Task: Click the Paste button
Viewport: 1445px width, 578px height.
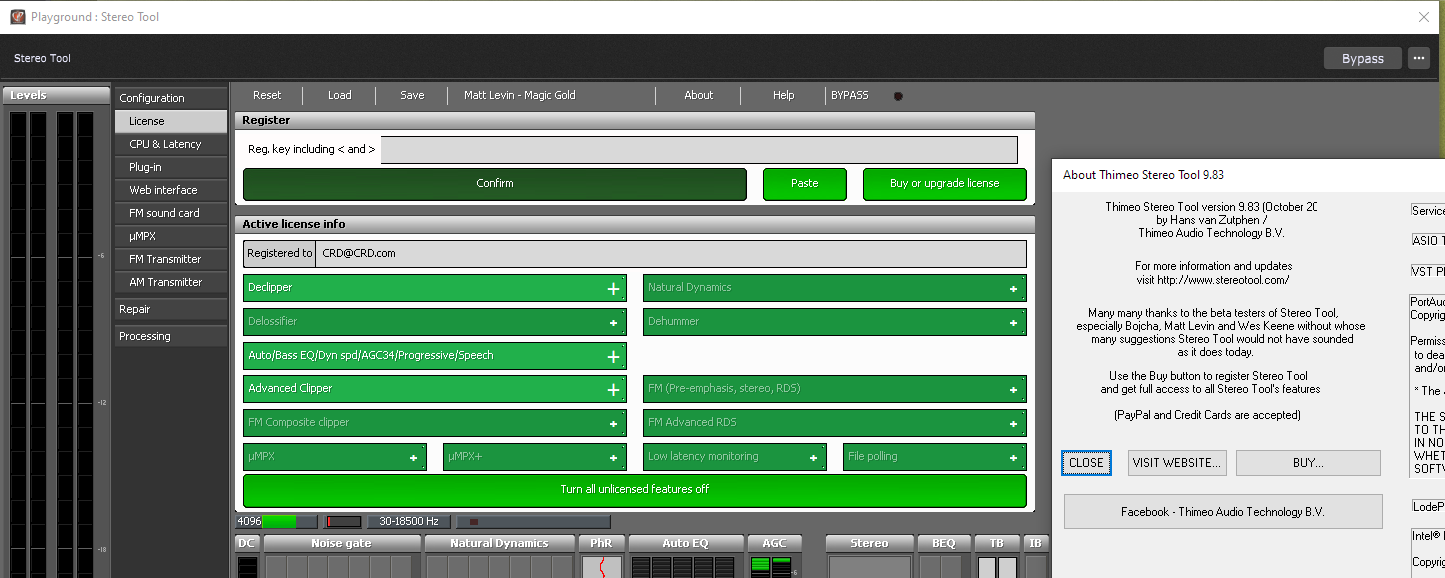Action: [x=805, y=184]
